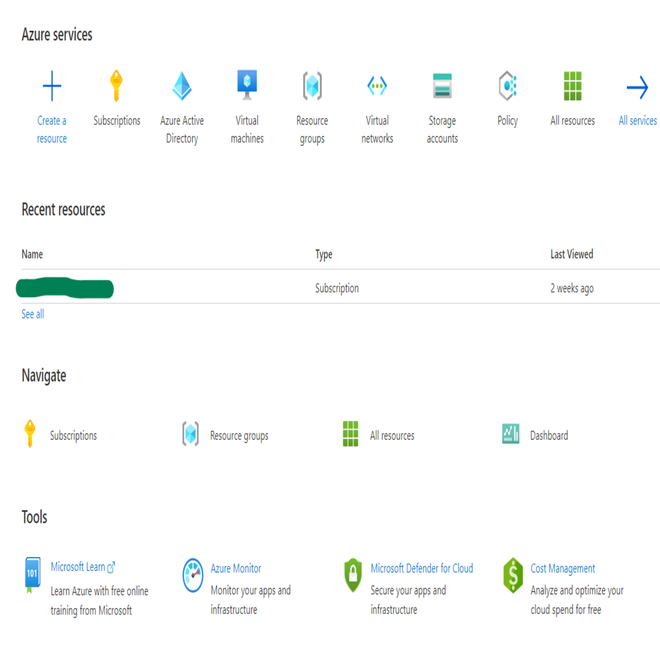The height and width of the screenshot is (660, 660).
Task: Go to Subscriptions under Navigate
Action: tap(73, 436)
